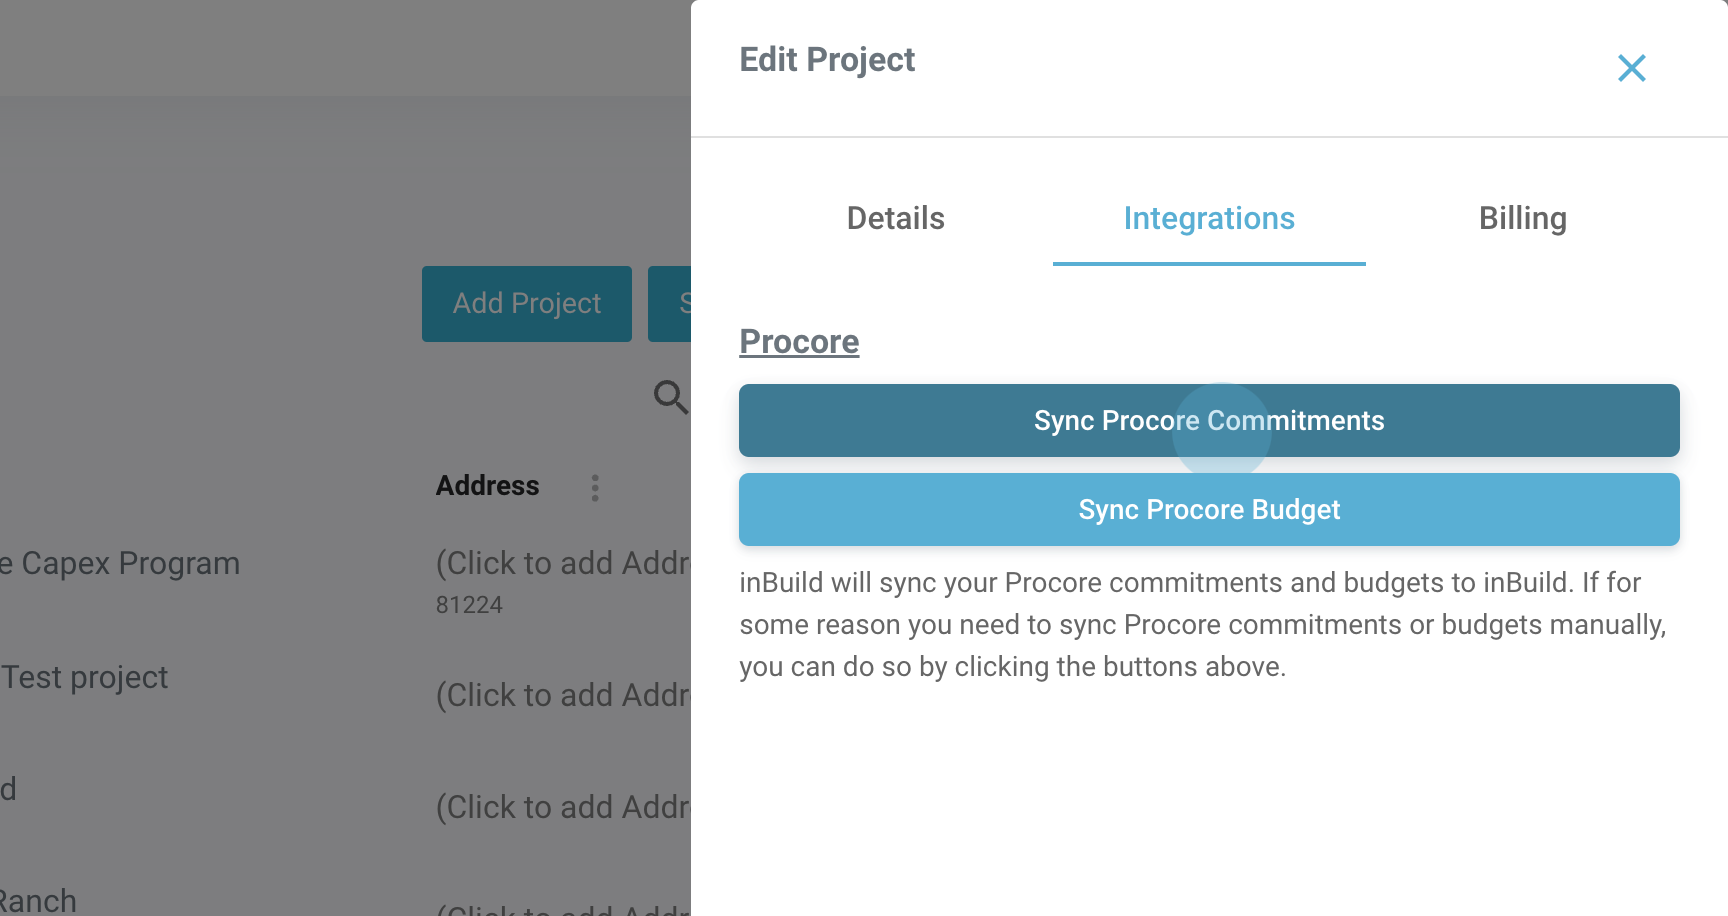Add an address for Capex Program row
Screen dimensions: 1728x916
[x=562, y=564]
